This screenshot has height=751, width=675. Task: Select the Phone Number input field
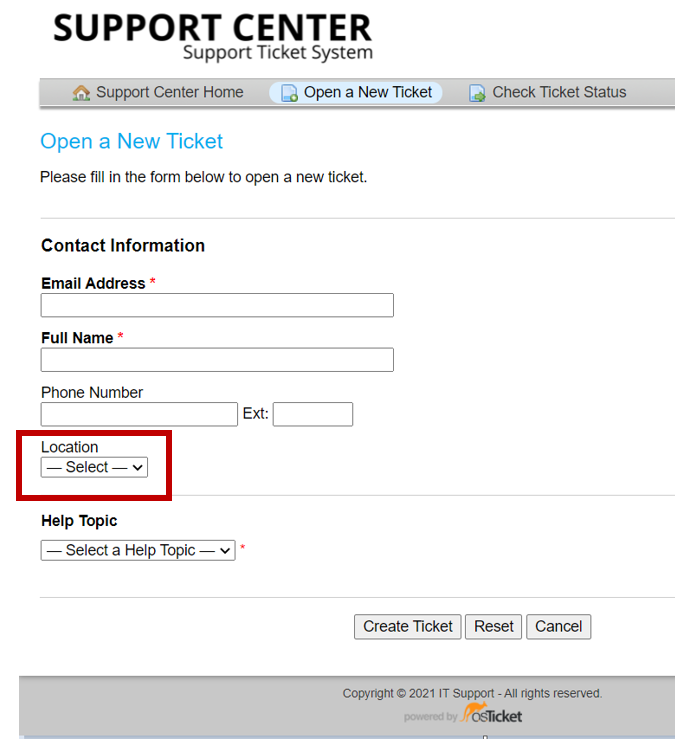(139, 414)
